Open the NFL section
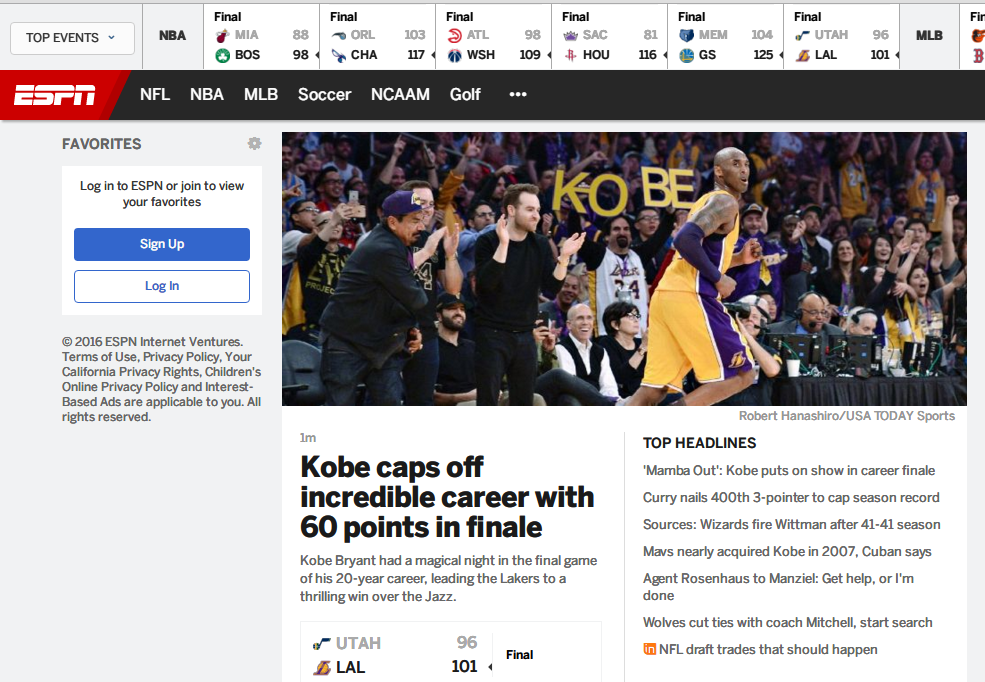Screen dimensions: 985x682 (155, 95)
